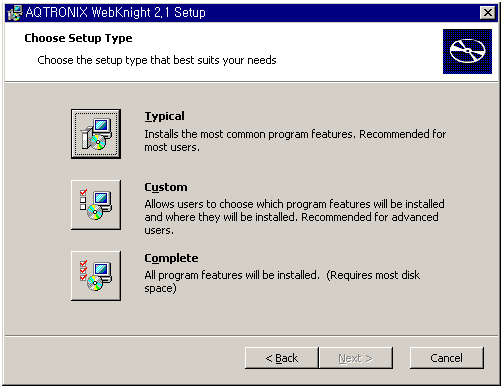Click the Choose Setup Type heading
Image resolution: width=503 pixels, height=388 pixels.
[x=78, y=38]
